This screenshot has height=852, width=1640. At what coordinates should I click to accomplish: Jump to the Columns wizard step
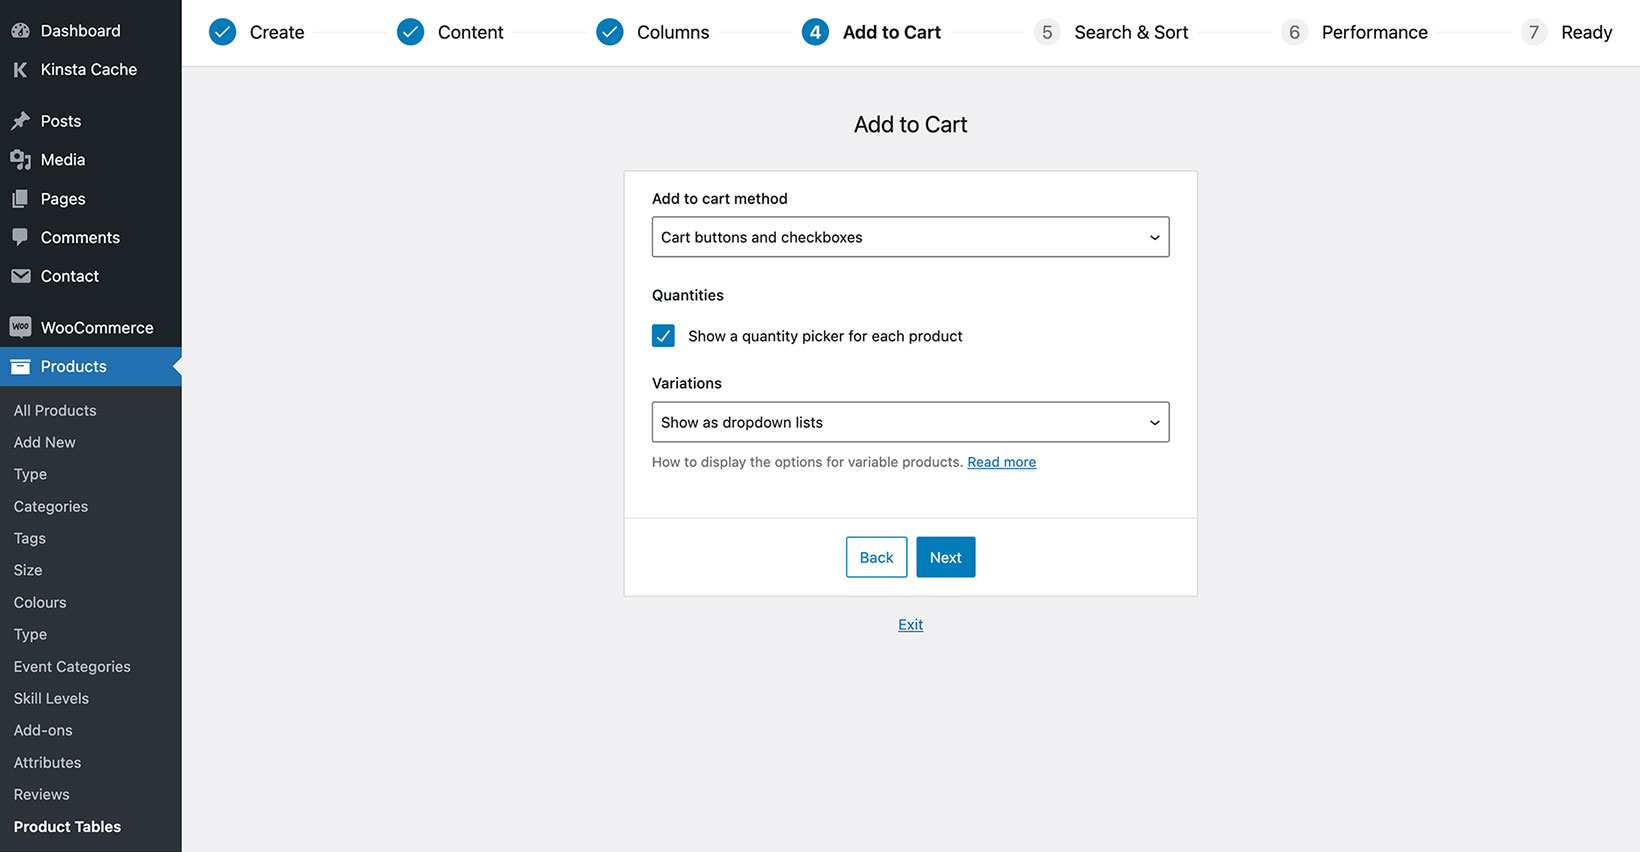click(x=652, y=33)
